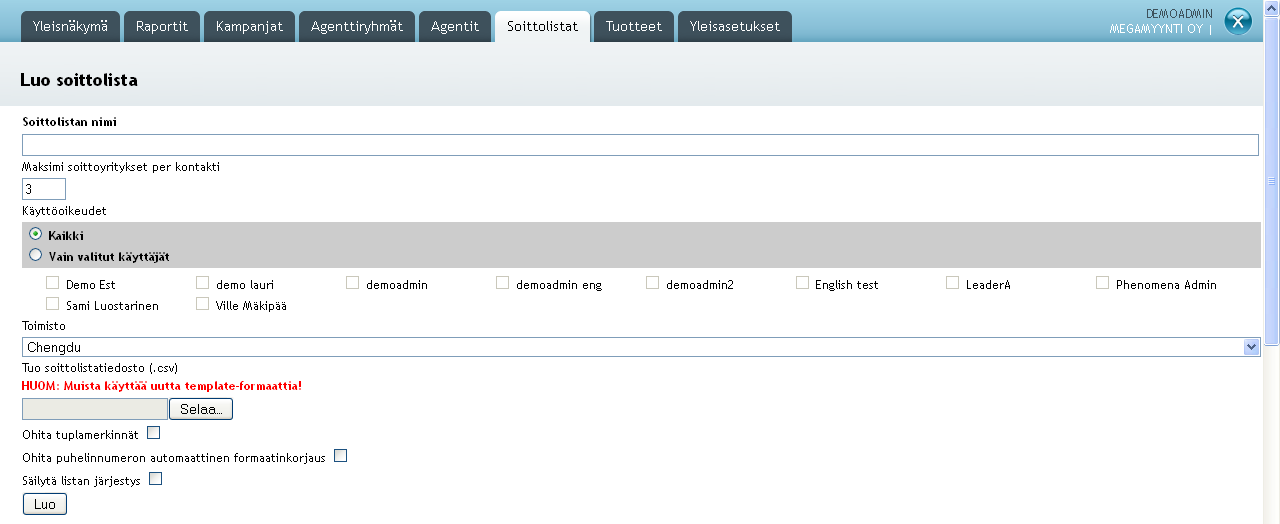Check the Sami Luostarinen checkbox
Screen dimensions: 1280x524
coord(53,304)
